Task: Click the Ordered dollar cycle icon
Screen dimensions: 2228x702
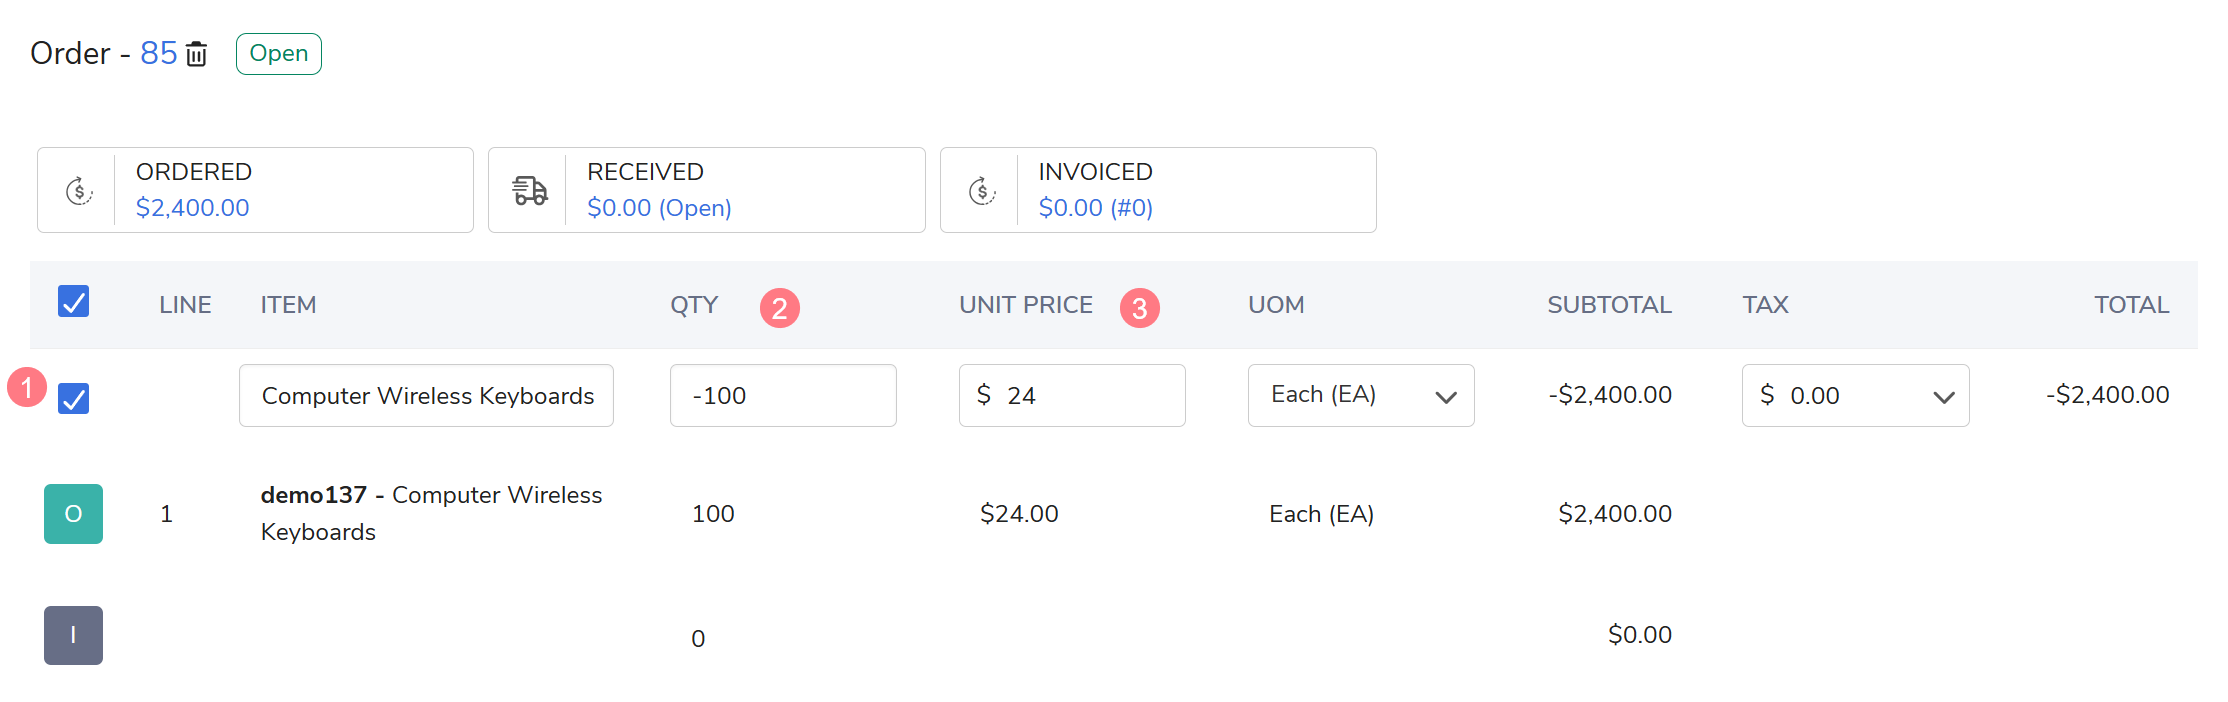Action: pyautogui.click(x=79, y=190)
